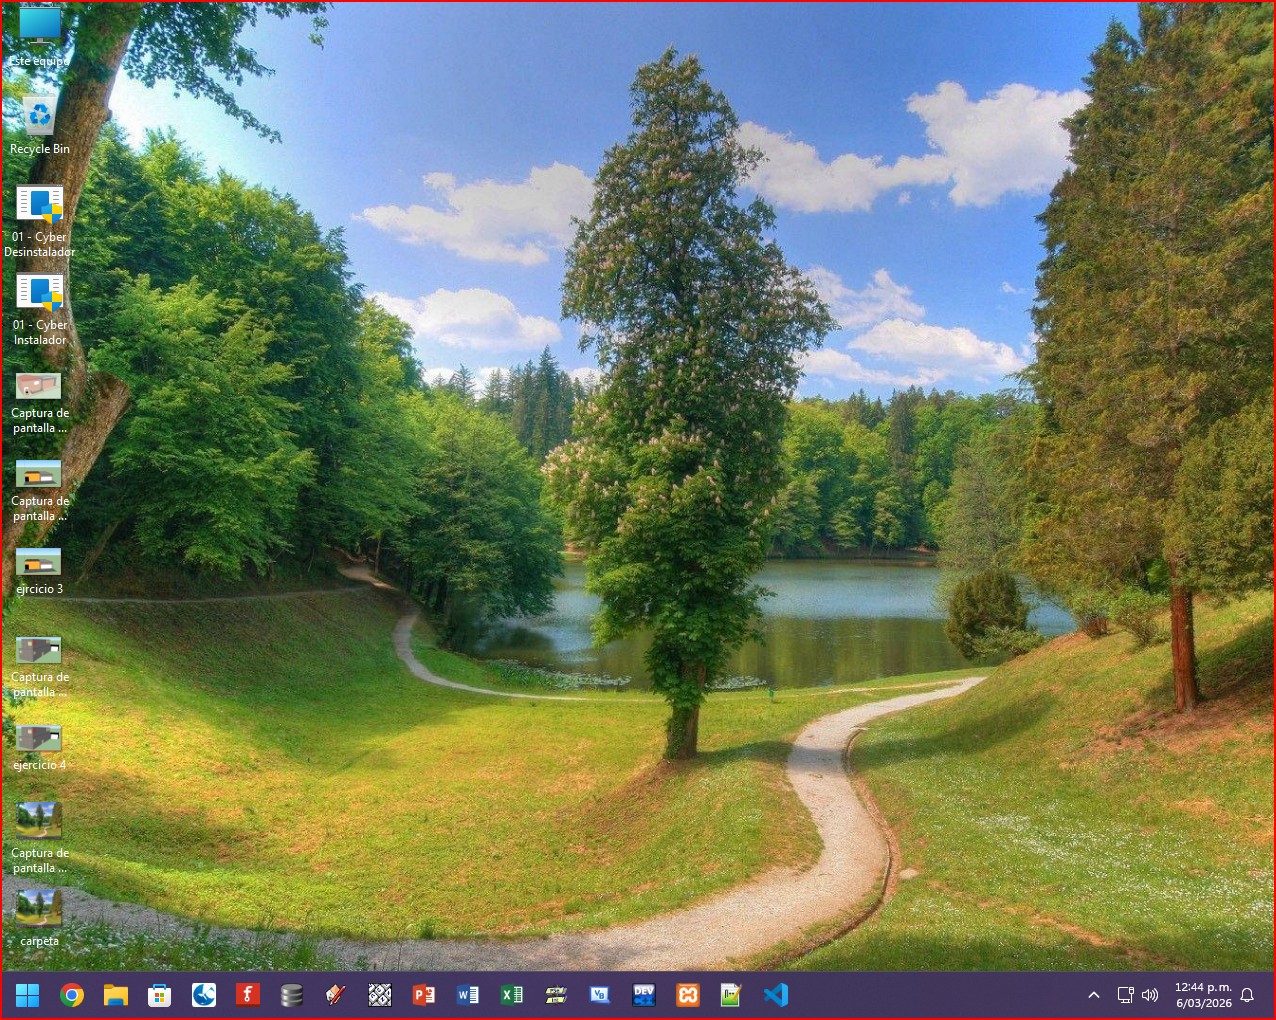Launch XAMPP from the taskbar

[688, 995]
